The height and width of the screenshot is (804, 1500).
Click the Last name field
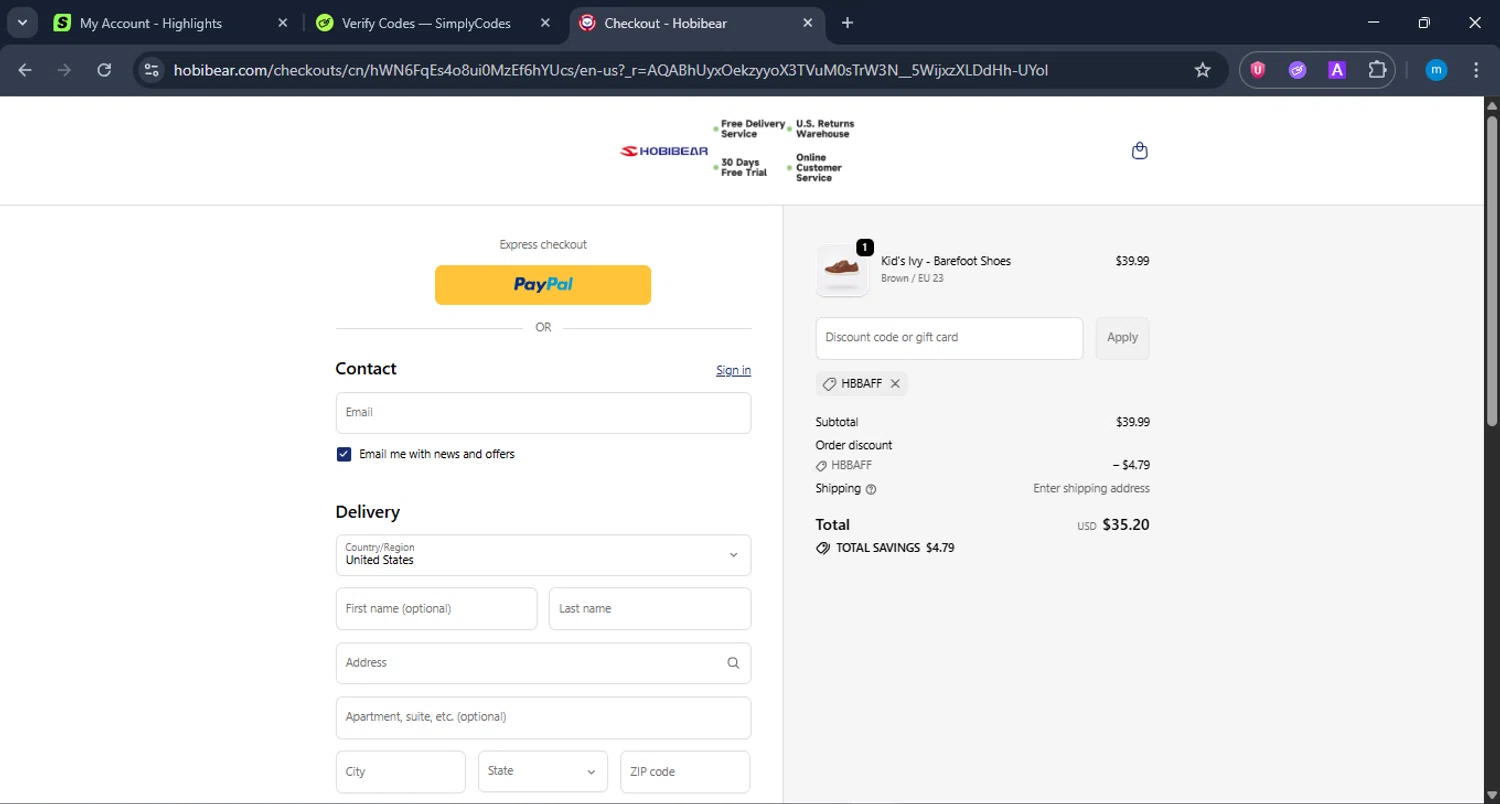[650, 609]
